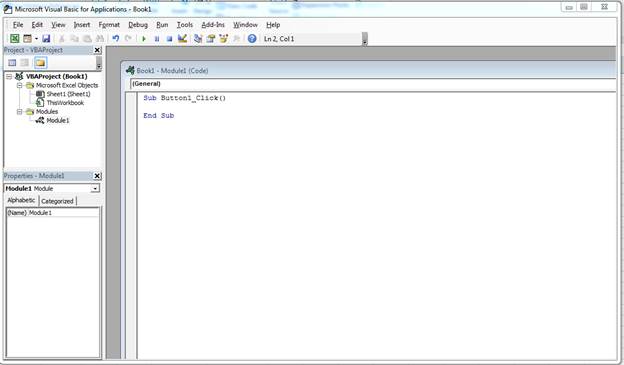Save the project with the floppy disk icon

[46, 39]
